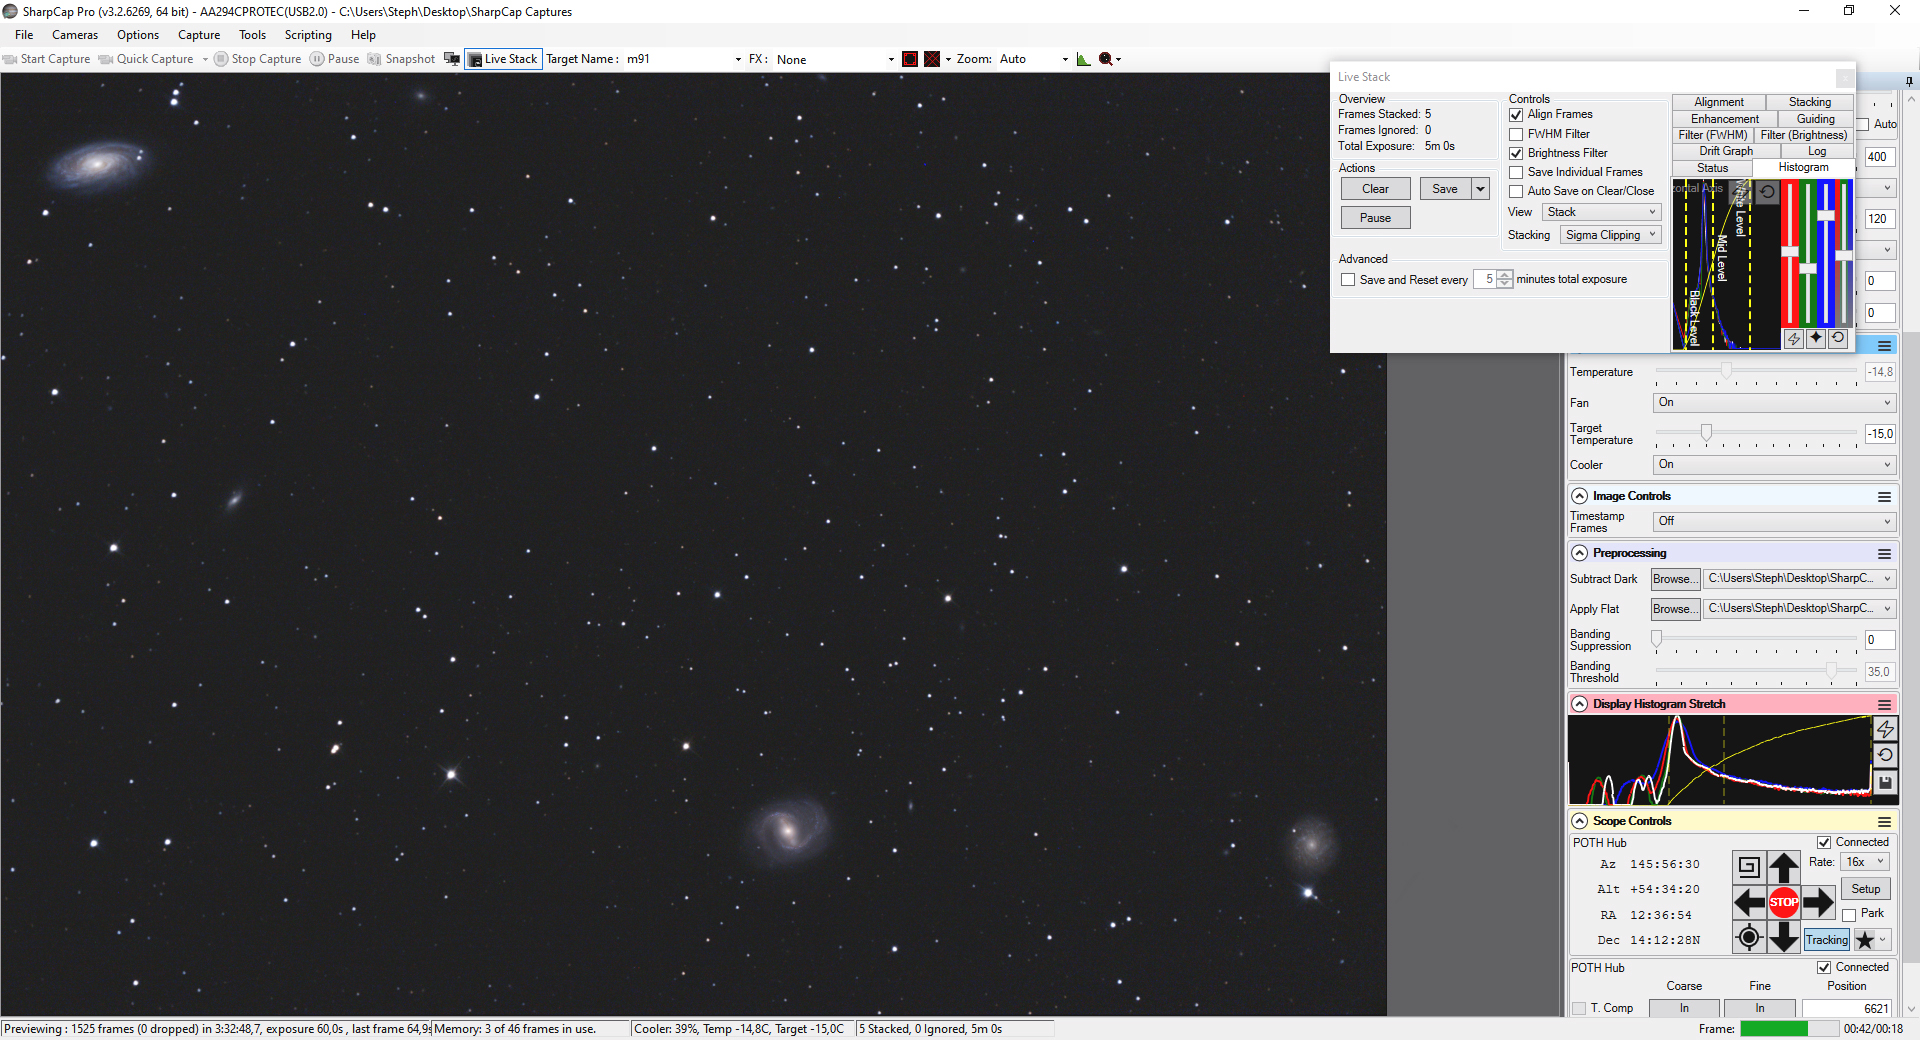The width and height of the screenshot is (1920, 1040).
Task: Click the red STOP scope movement button
Action: [x=1783, y=902]
